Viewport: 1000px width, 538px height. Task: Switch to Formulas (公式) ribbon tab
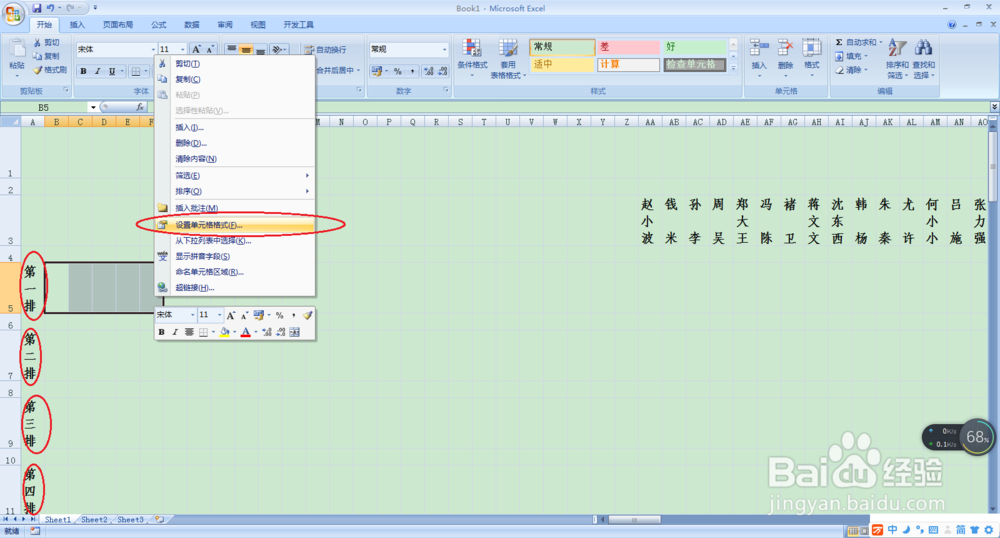click(x=158, y=25)
